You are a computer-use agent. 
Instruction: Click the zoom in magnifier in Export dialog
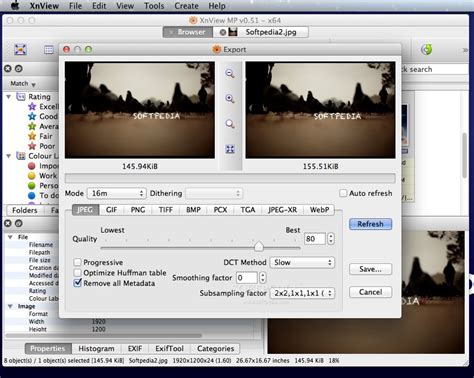230,99
